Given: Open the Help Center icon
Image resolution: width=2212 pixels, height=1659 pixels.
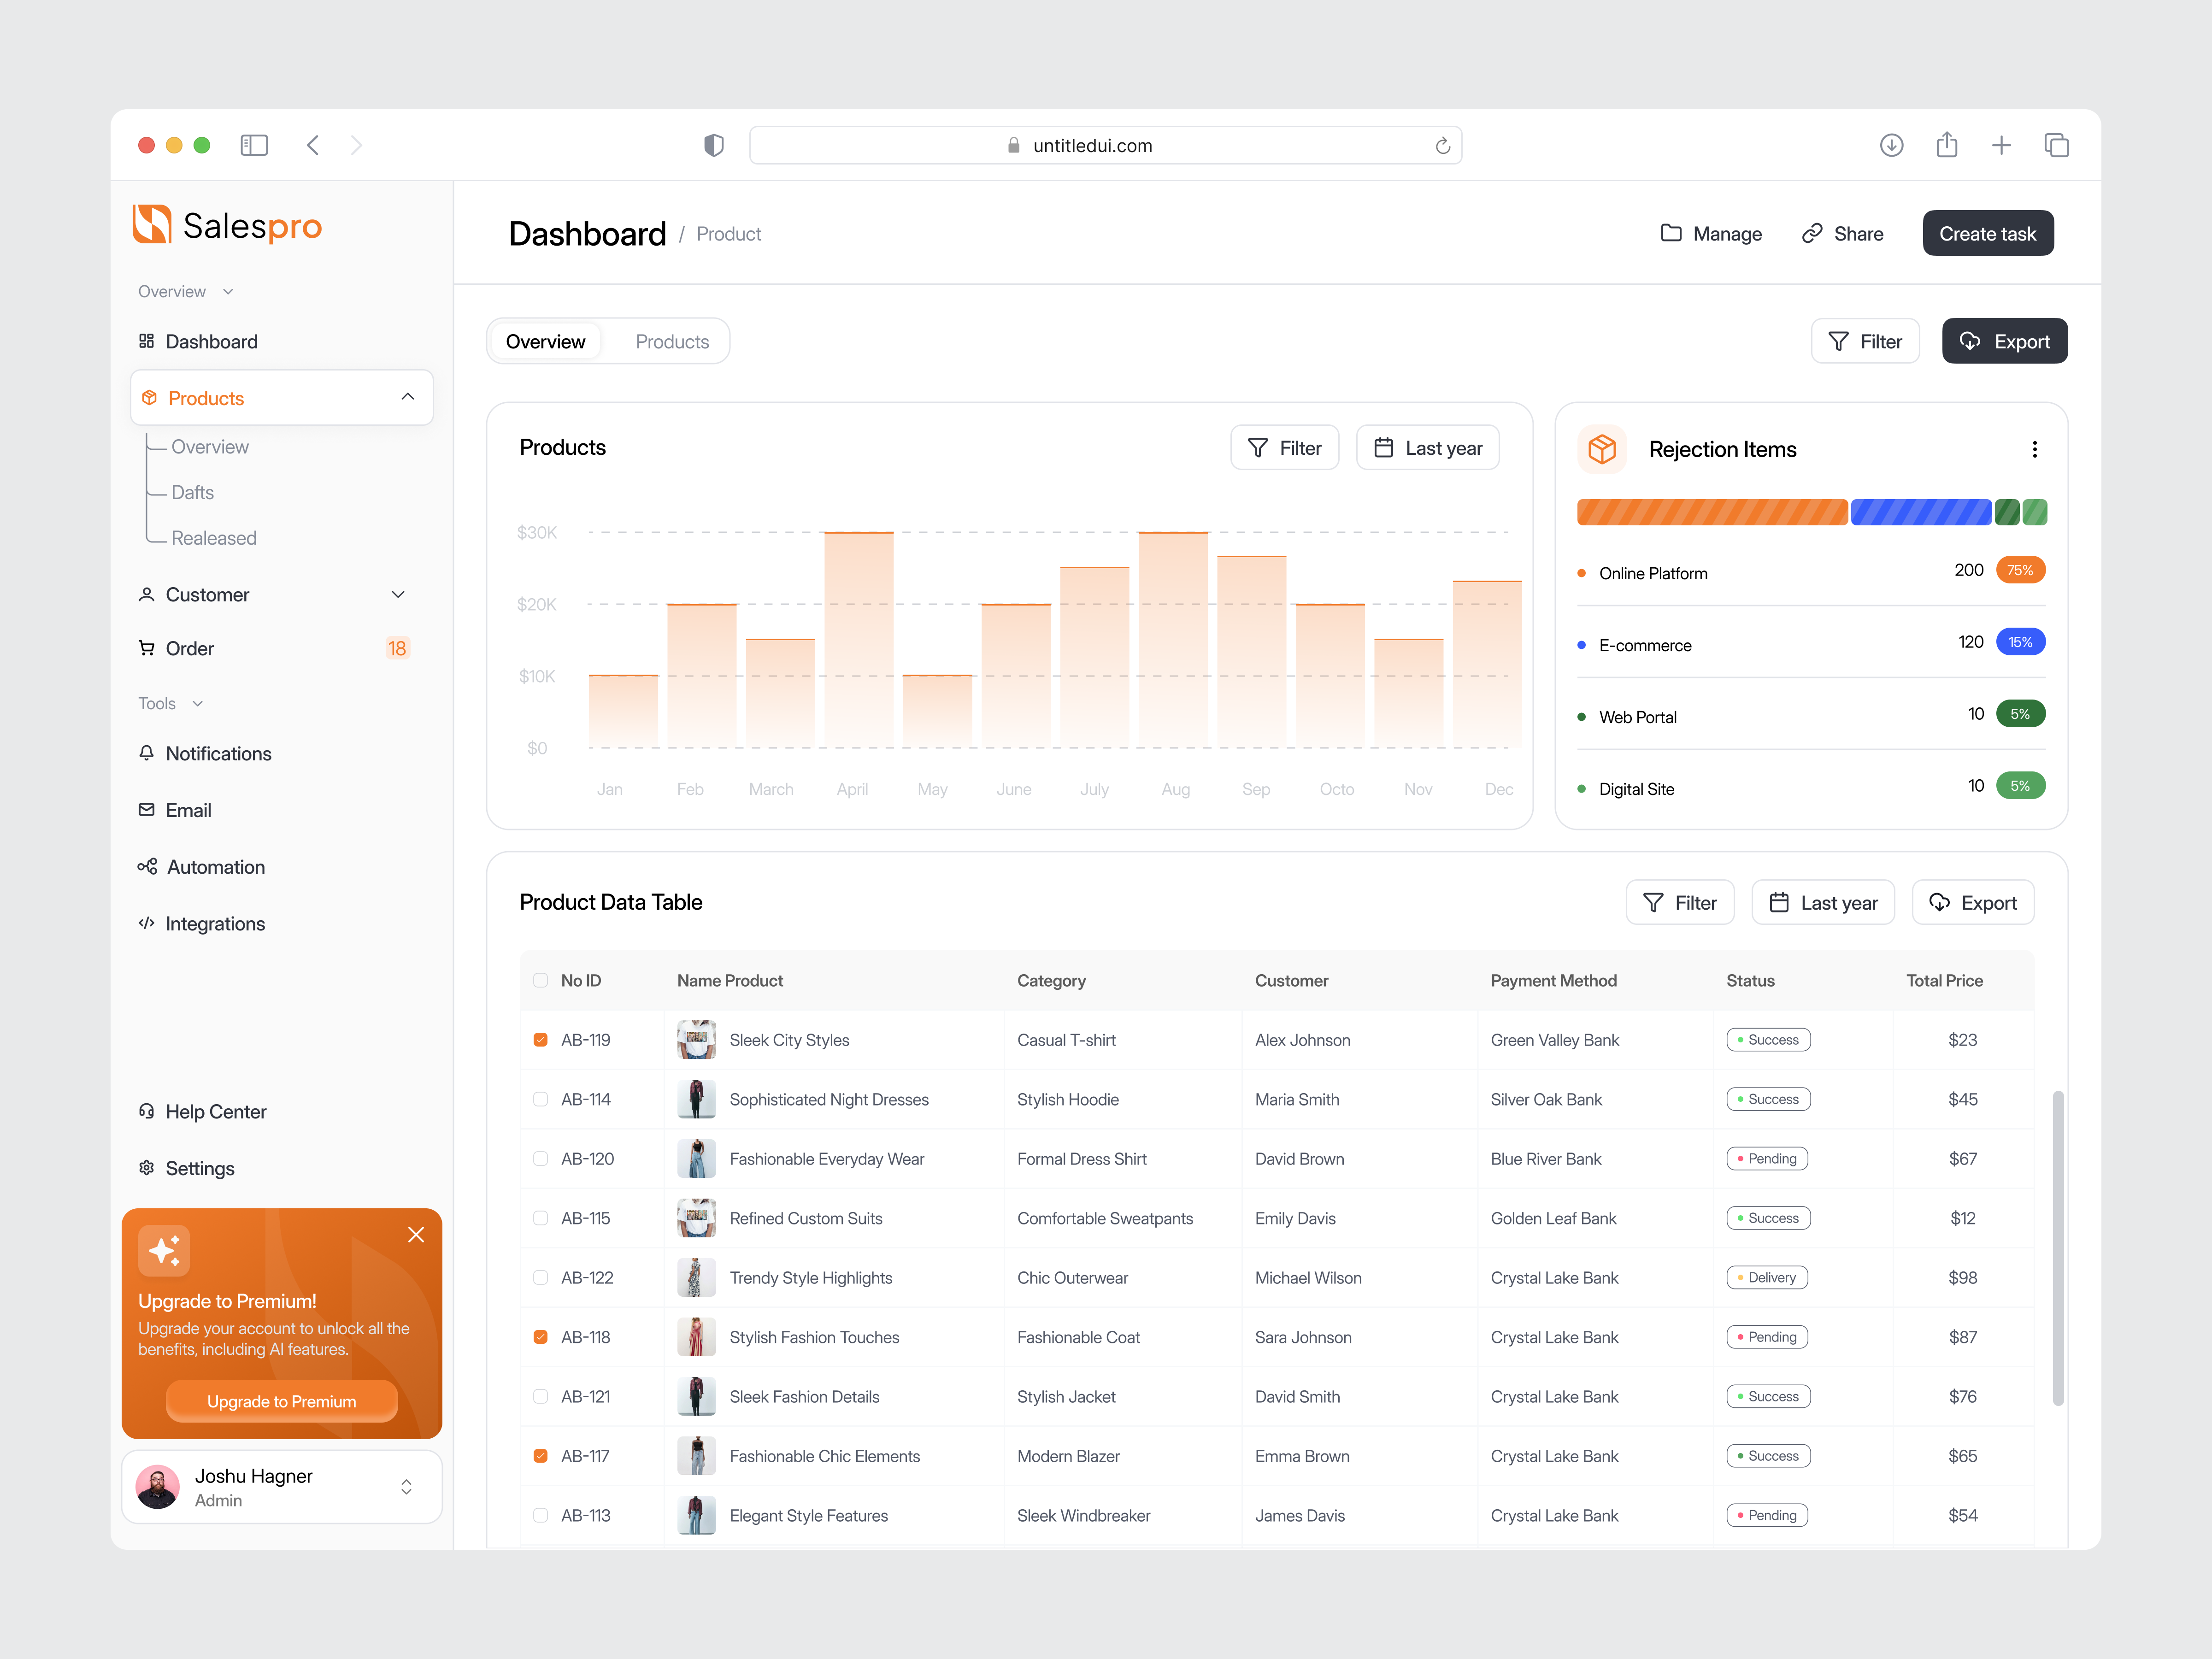Looking at the screenshot, I should pos(147,1111).
